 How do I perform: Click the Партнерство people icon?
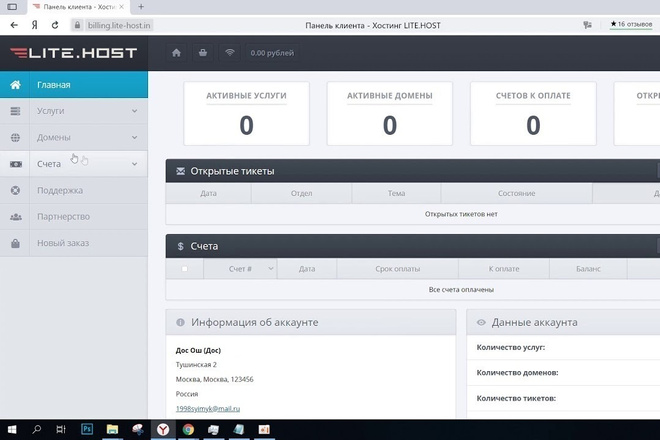(x=16, y=217)
